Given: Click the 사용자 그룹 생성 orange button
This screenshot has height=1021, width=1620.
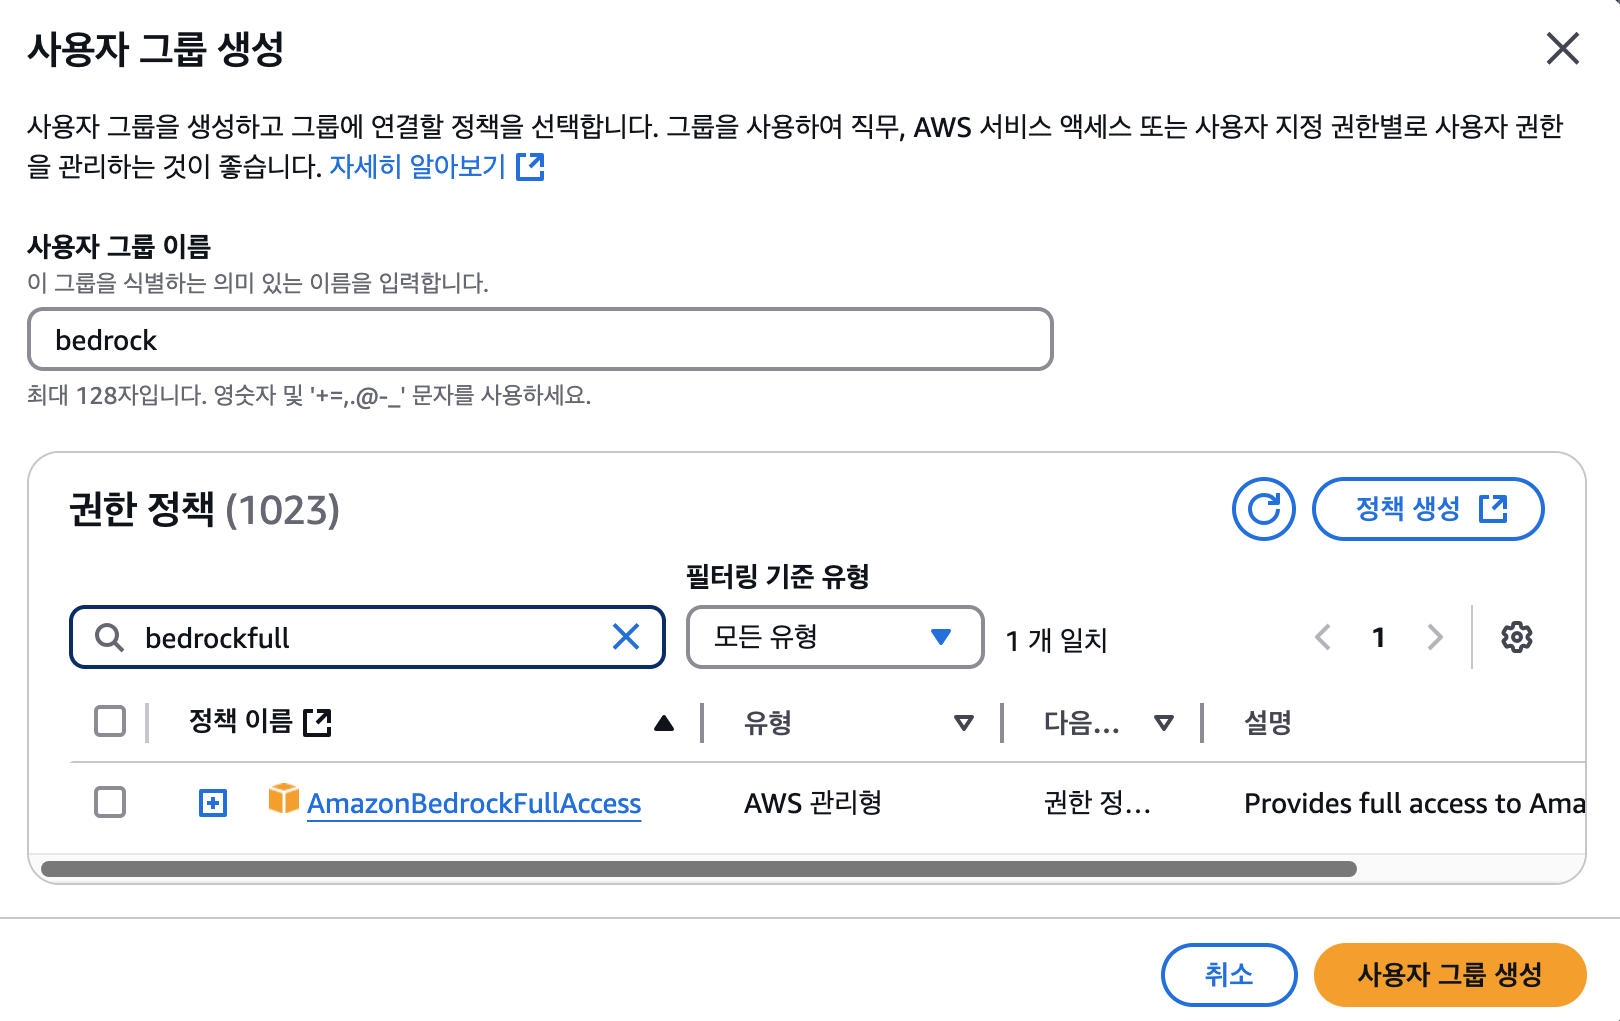Looking at the screenshot, I should tap(1450, 975).
